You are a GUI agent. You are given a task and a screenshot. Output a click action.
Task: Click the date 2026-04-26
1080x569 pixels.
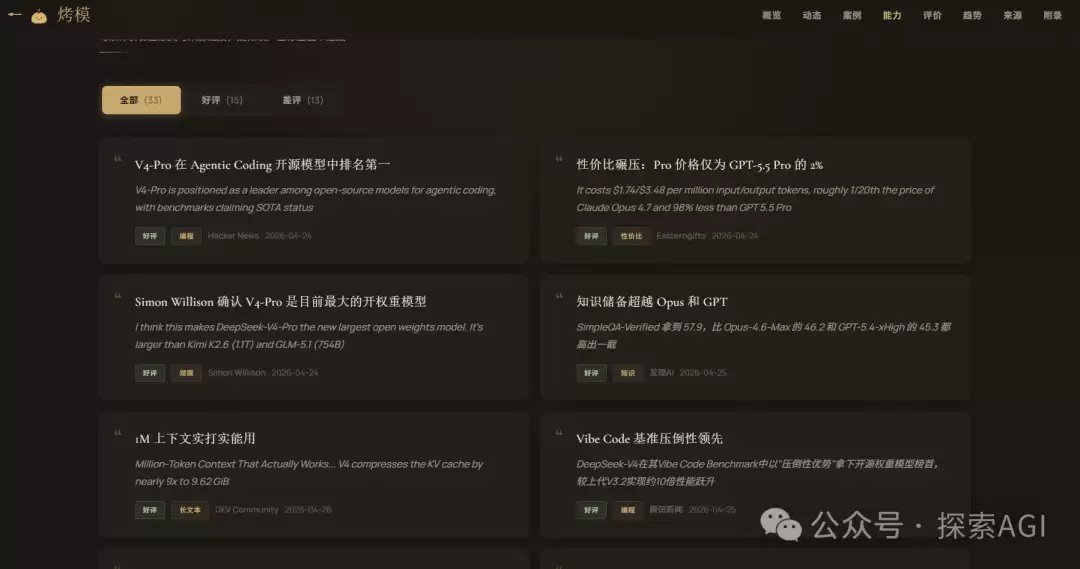[x=308, y=510]
